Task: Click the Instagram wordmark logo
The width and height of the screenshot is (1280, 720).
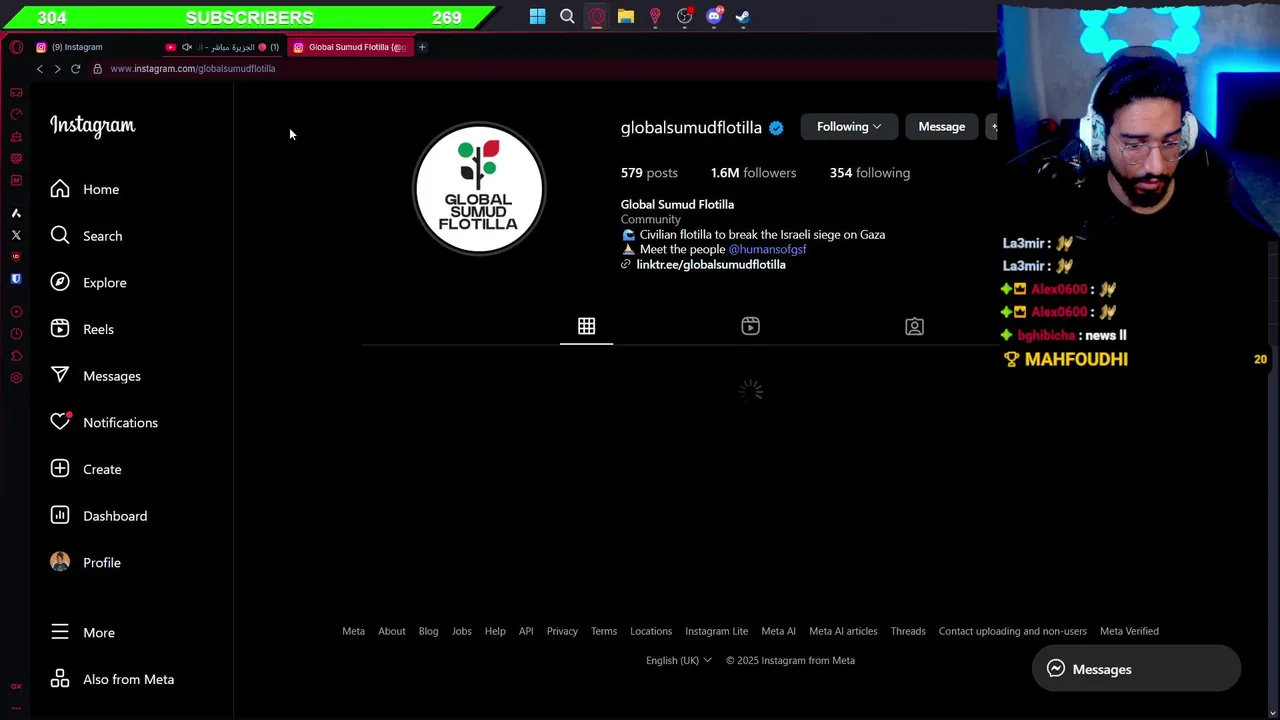Action: [92, 126]
